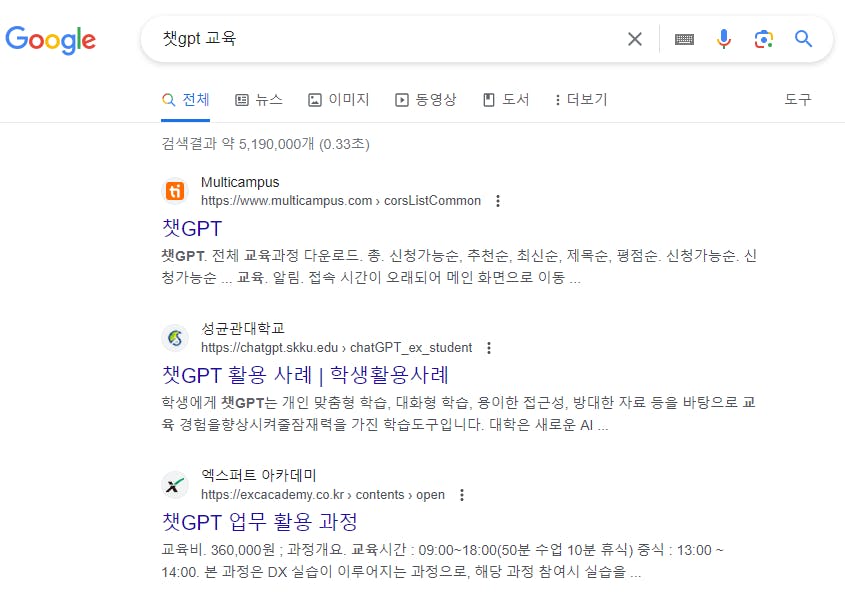This screenshot has width=845, height=599.
Task: Click the Google logo
Action: [x=50, y=39]
